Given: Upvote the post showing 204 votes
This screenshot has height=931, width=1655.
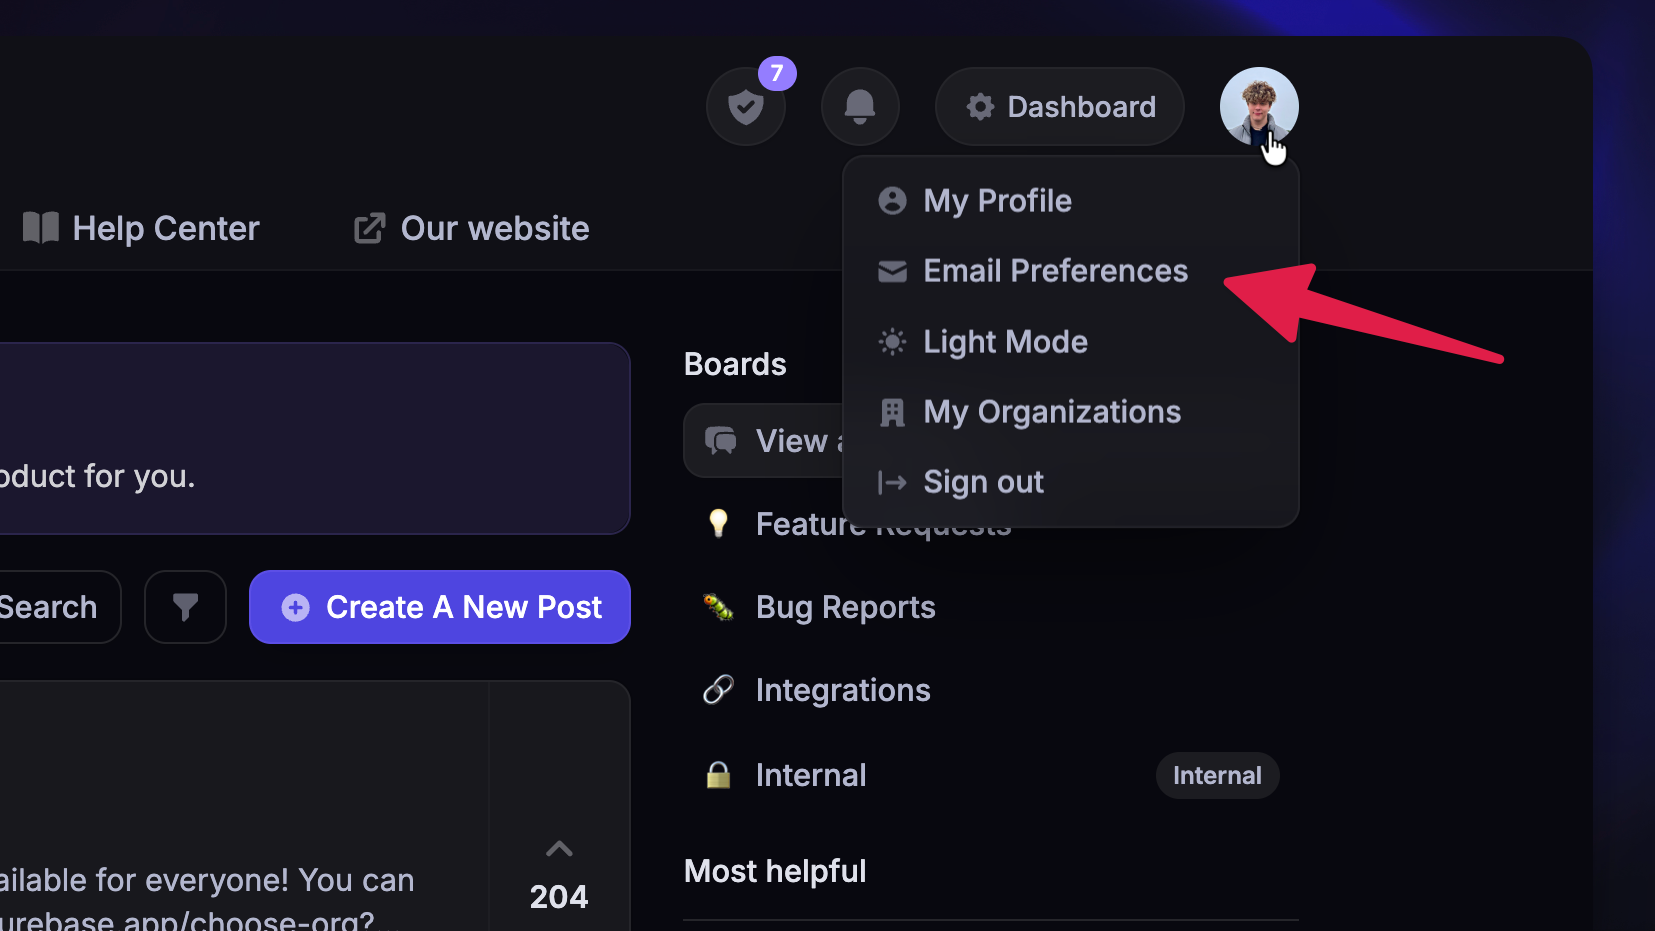Looking at the screenshot, I should point(558,848).
